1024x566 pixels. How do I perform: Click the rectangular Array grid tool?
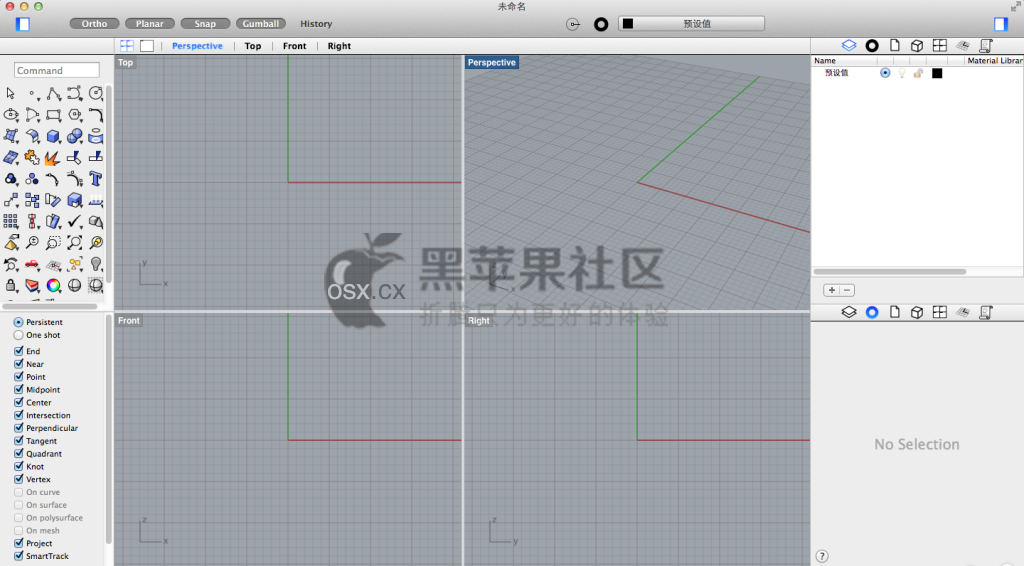click(10, 221)
